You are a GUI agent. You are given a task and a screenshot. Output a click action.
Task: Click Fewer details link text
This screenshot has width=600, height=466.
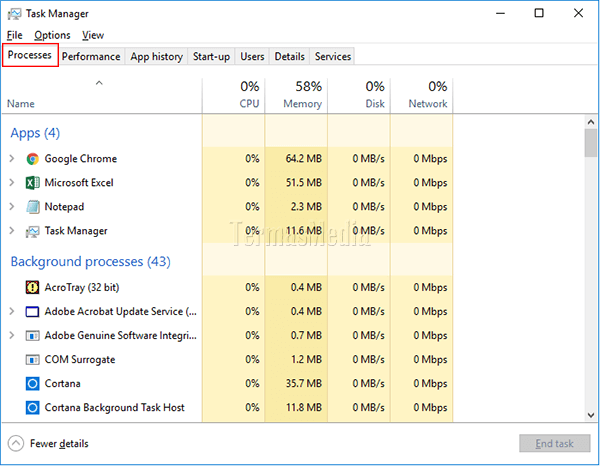pyautogui.click(x=59, y=444)
